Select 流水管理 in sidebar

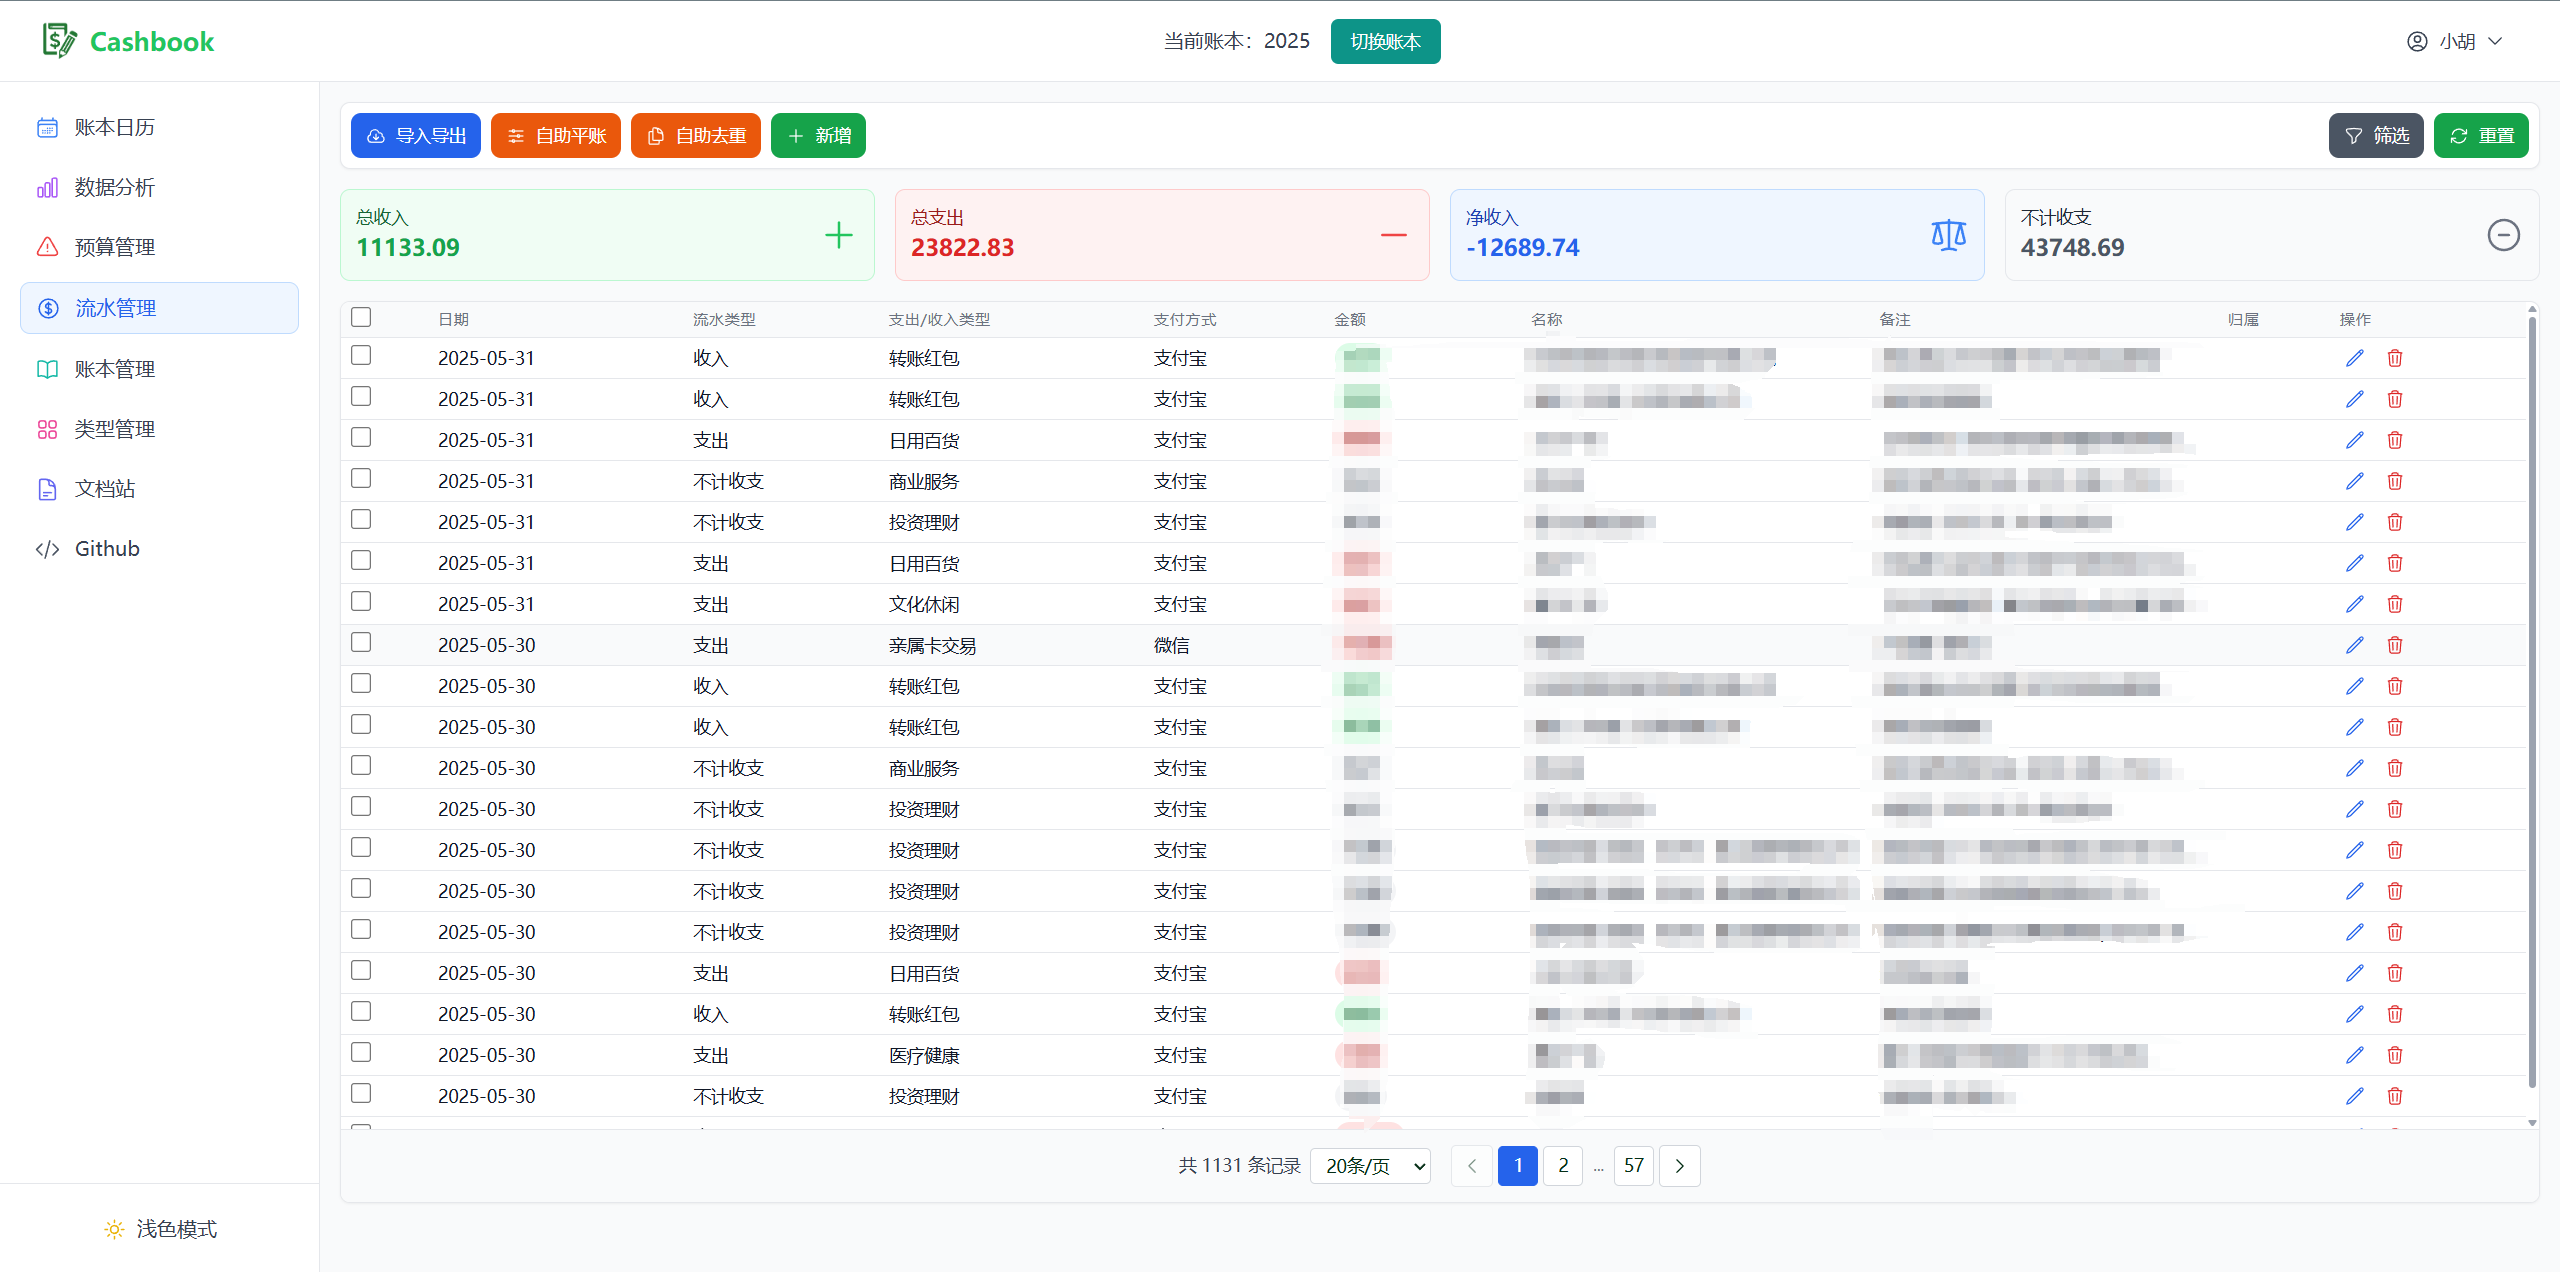tap(160, 308)
